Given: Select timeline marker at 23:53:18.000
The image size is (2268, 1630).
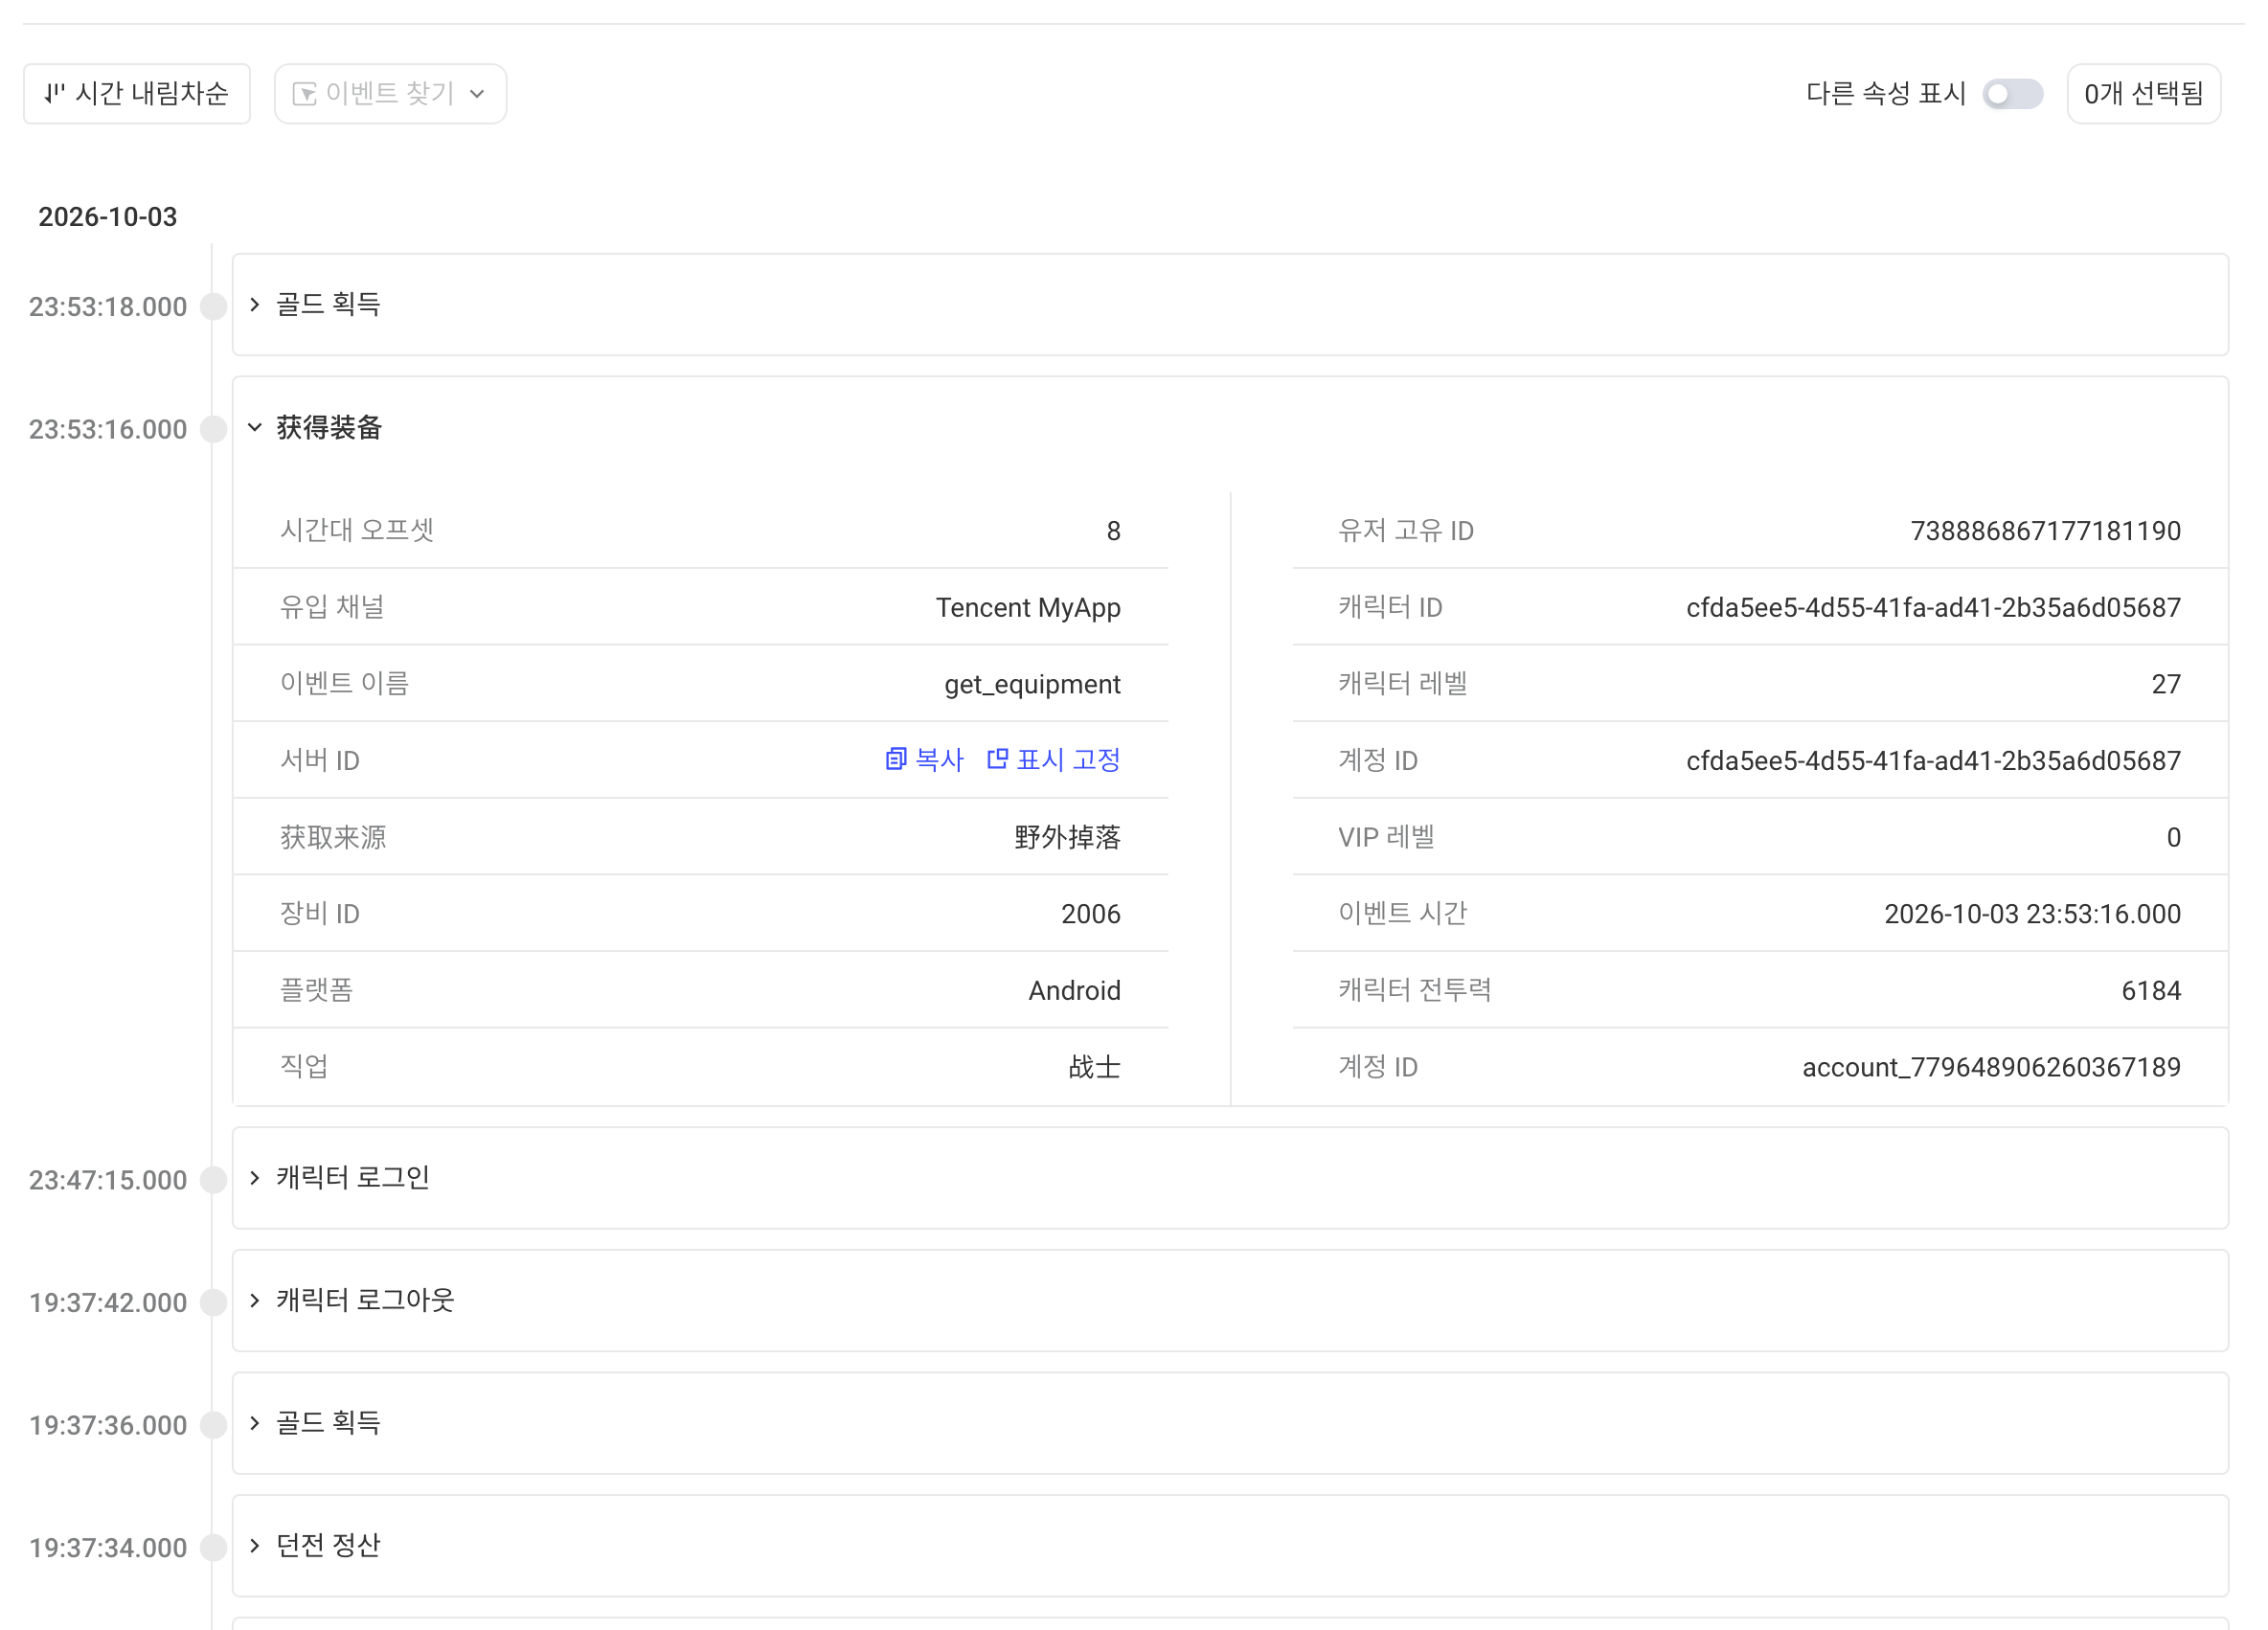Looking at the screenshot, I should (213, 306).
